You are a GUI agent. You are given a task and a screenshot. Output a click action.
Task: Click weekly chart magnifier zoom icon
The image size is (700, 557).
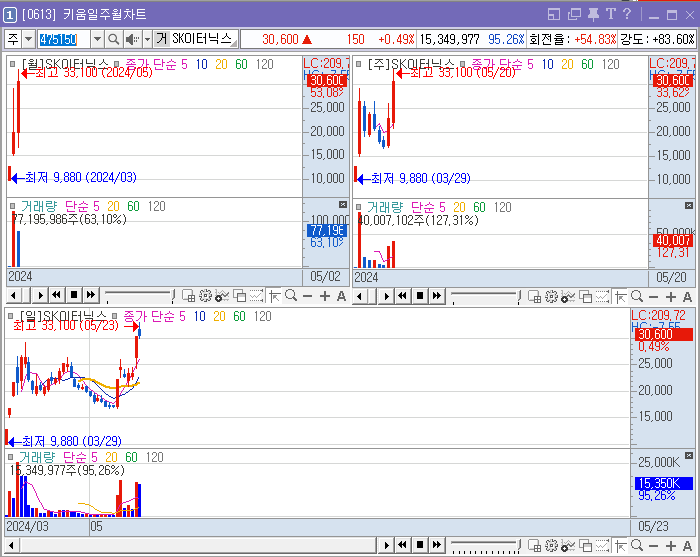pyautogui.click(x=637, y=296)
